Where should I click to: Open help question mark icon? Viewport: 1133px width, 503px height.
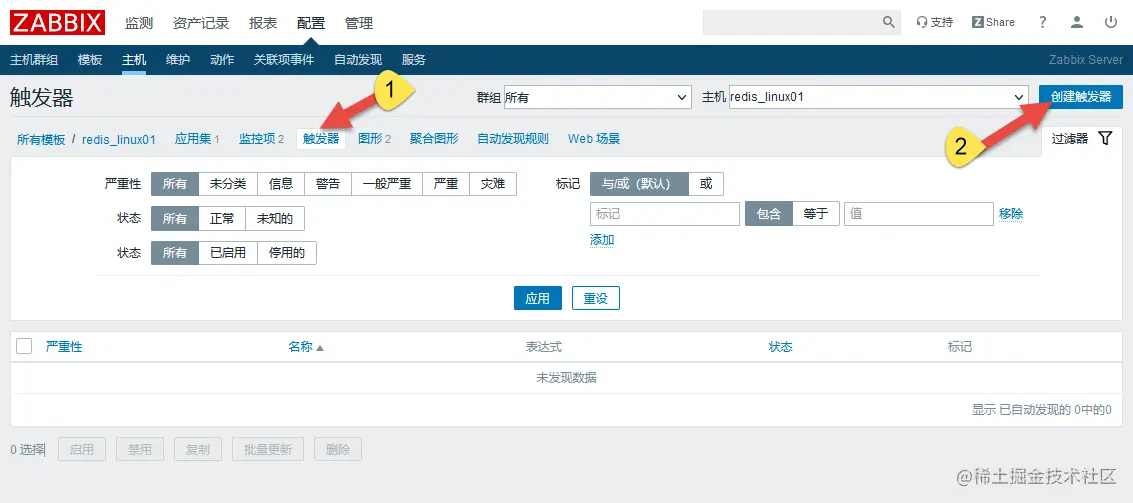click(1043, 22)
